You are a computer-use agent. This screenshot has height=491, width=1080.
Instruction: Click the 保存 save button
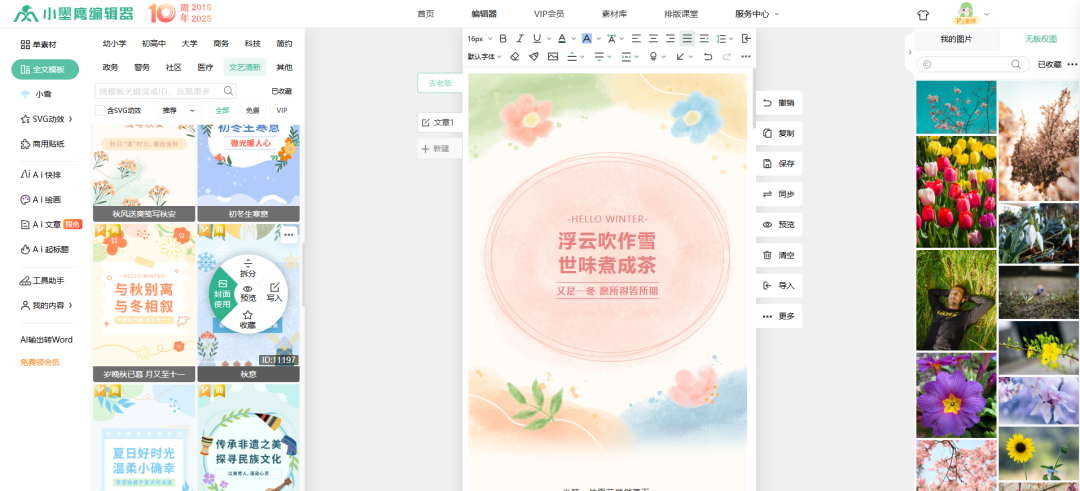click(779, 164)
